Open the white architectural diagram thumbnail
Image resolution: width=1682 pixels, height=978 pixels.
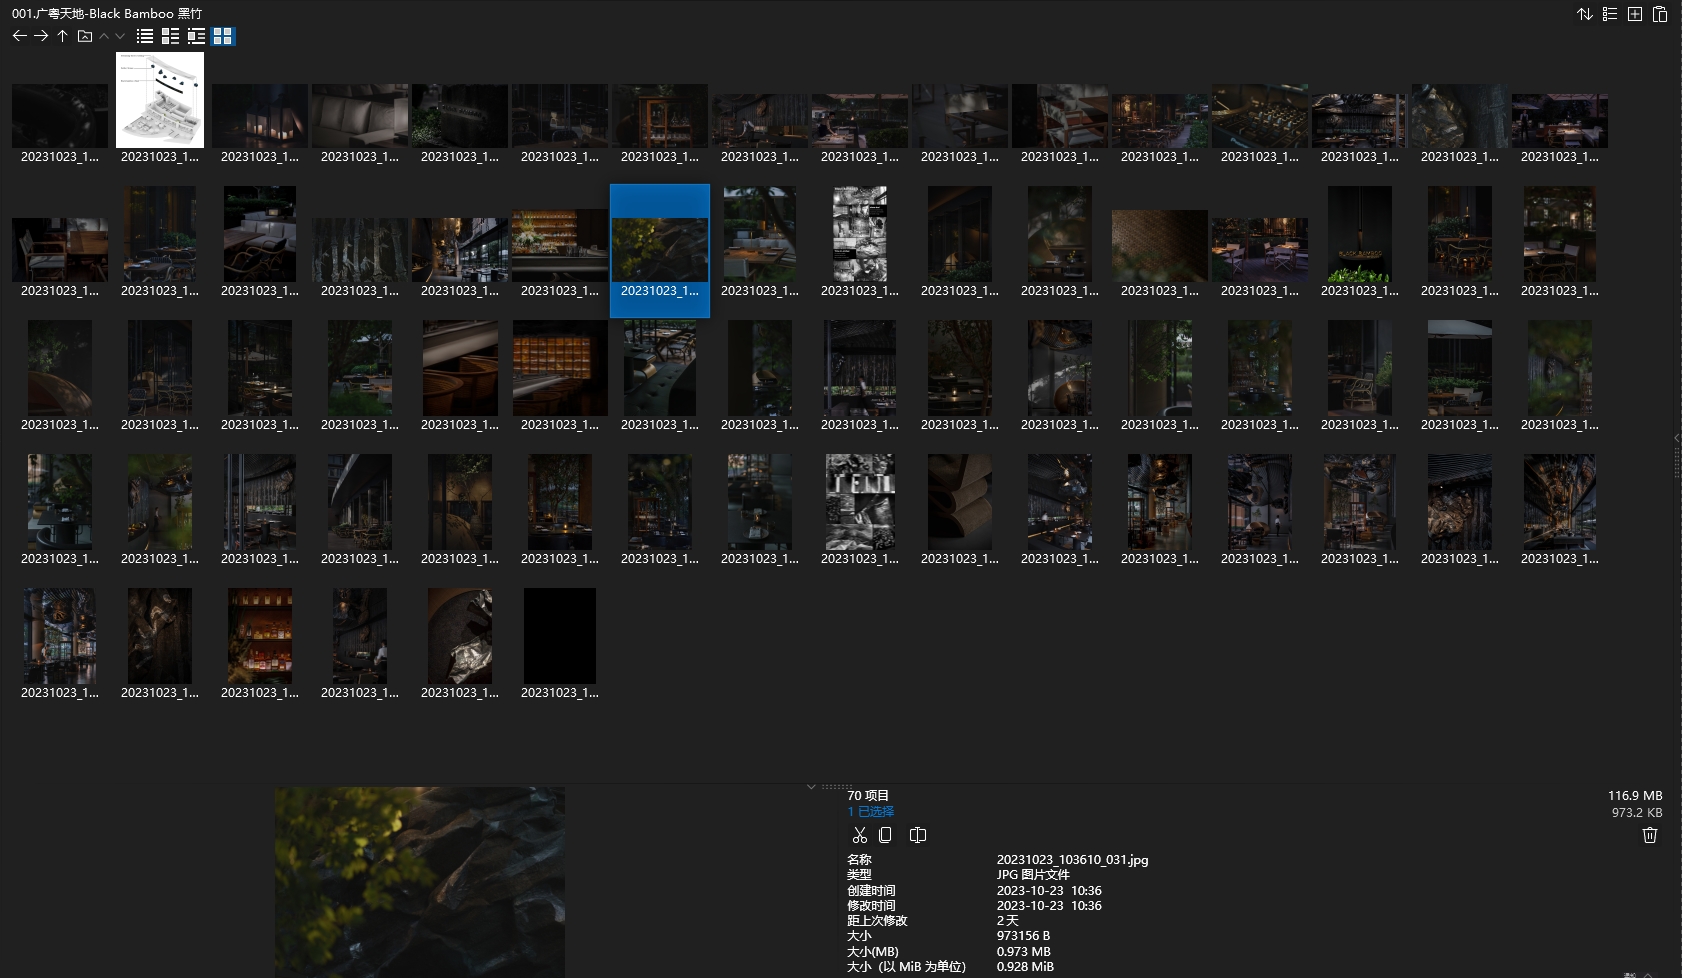click(x=160, y=100)
